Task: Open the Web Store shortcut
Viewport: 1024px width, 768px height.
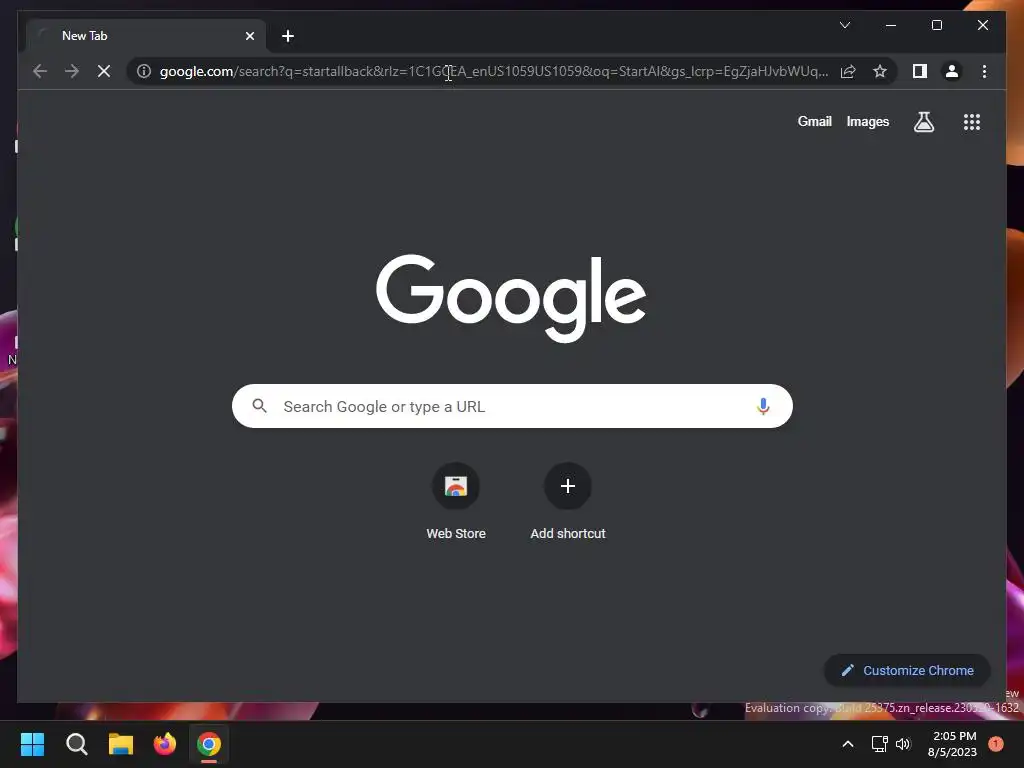Action: 456,502
